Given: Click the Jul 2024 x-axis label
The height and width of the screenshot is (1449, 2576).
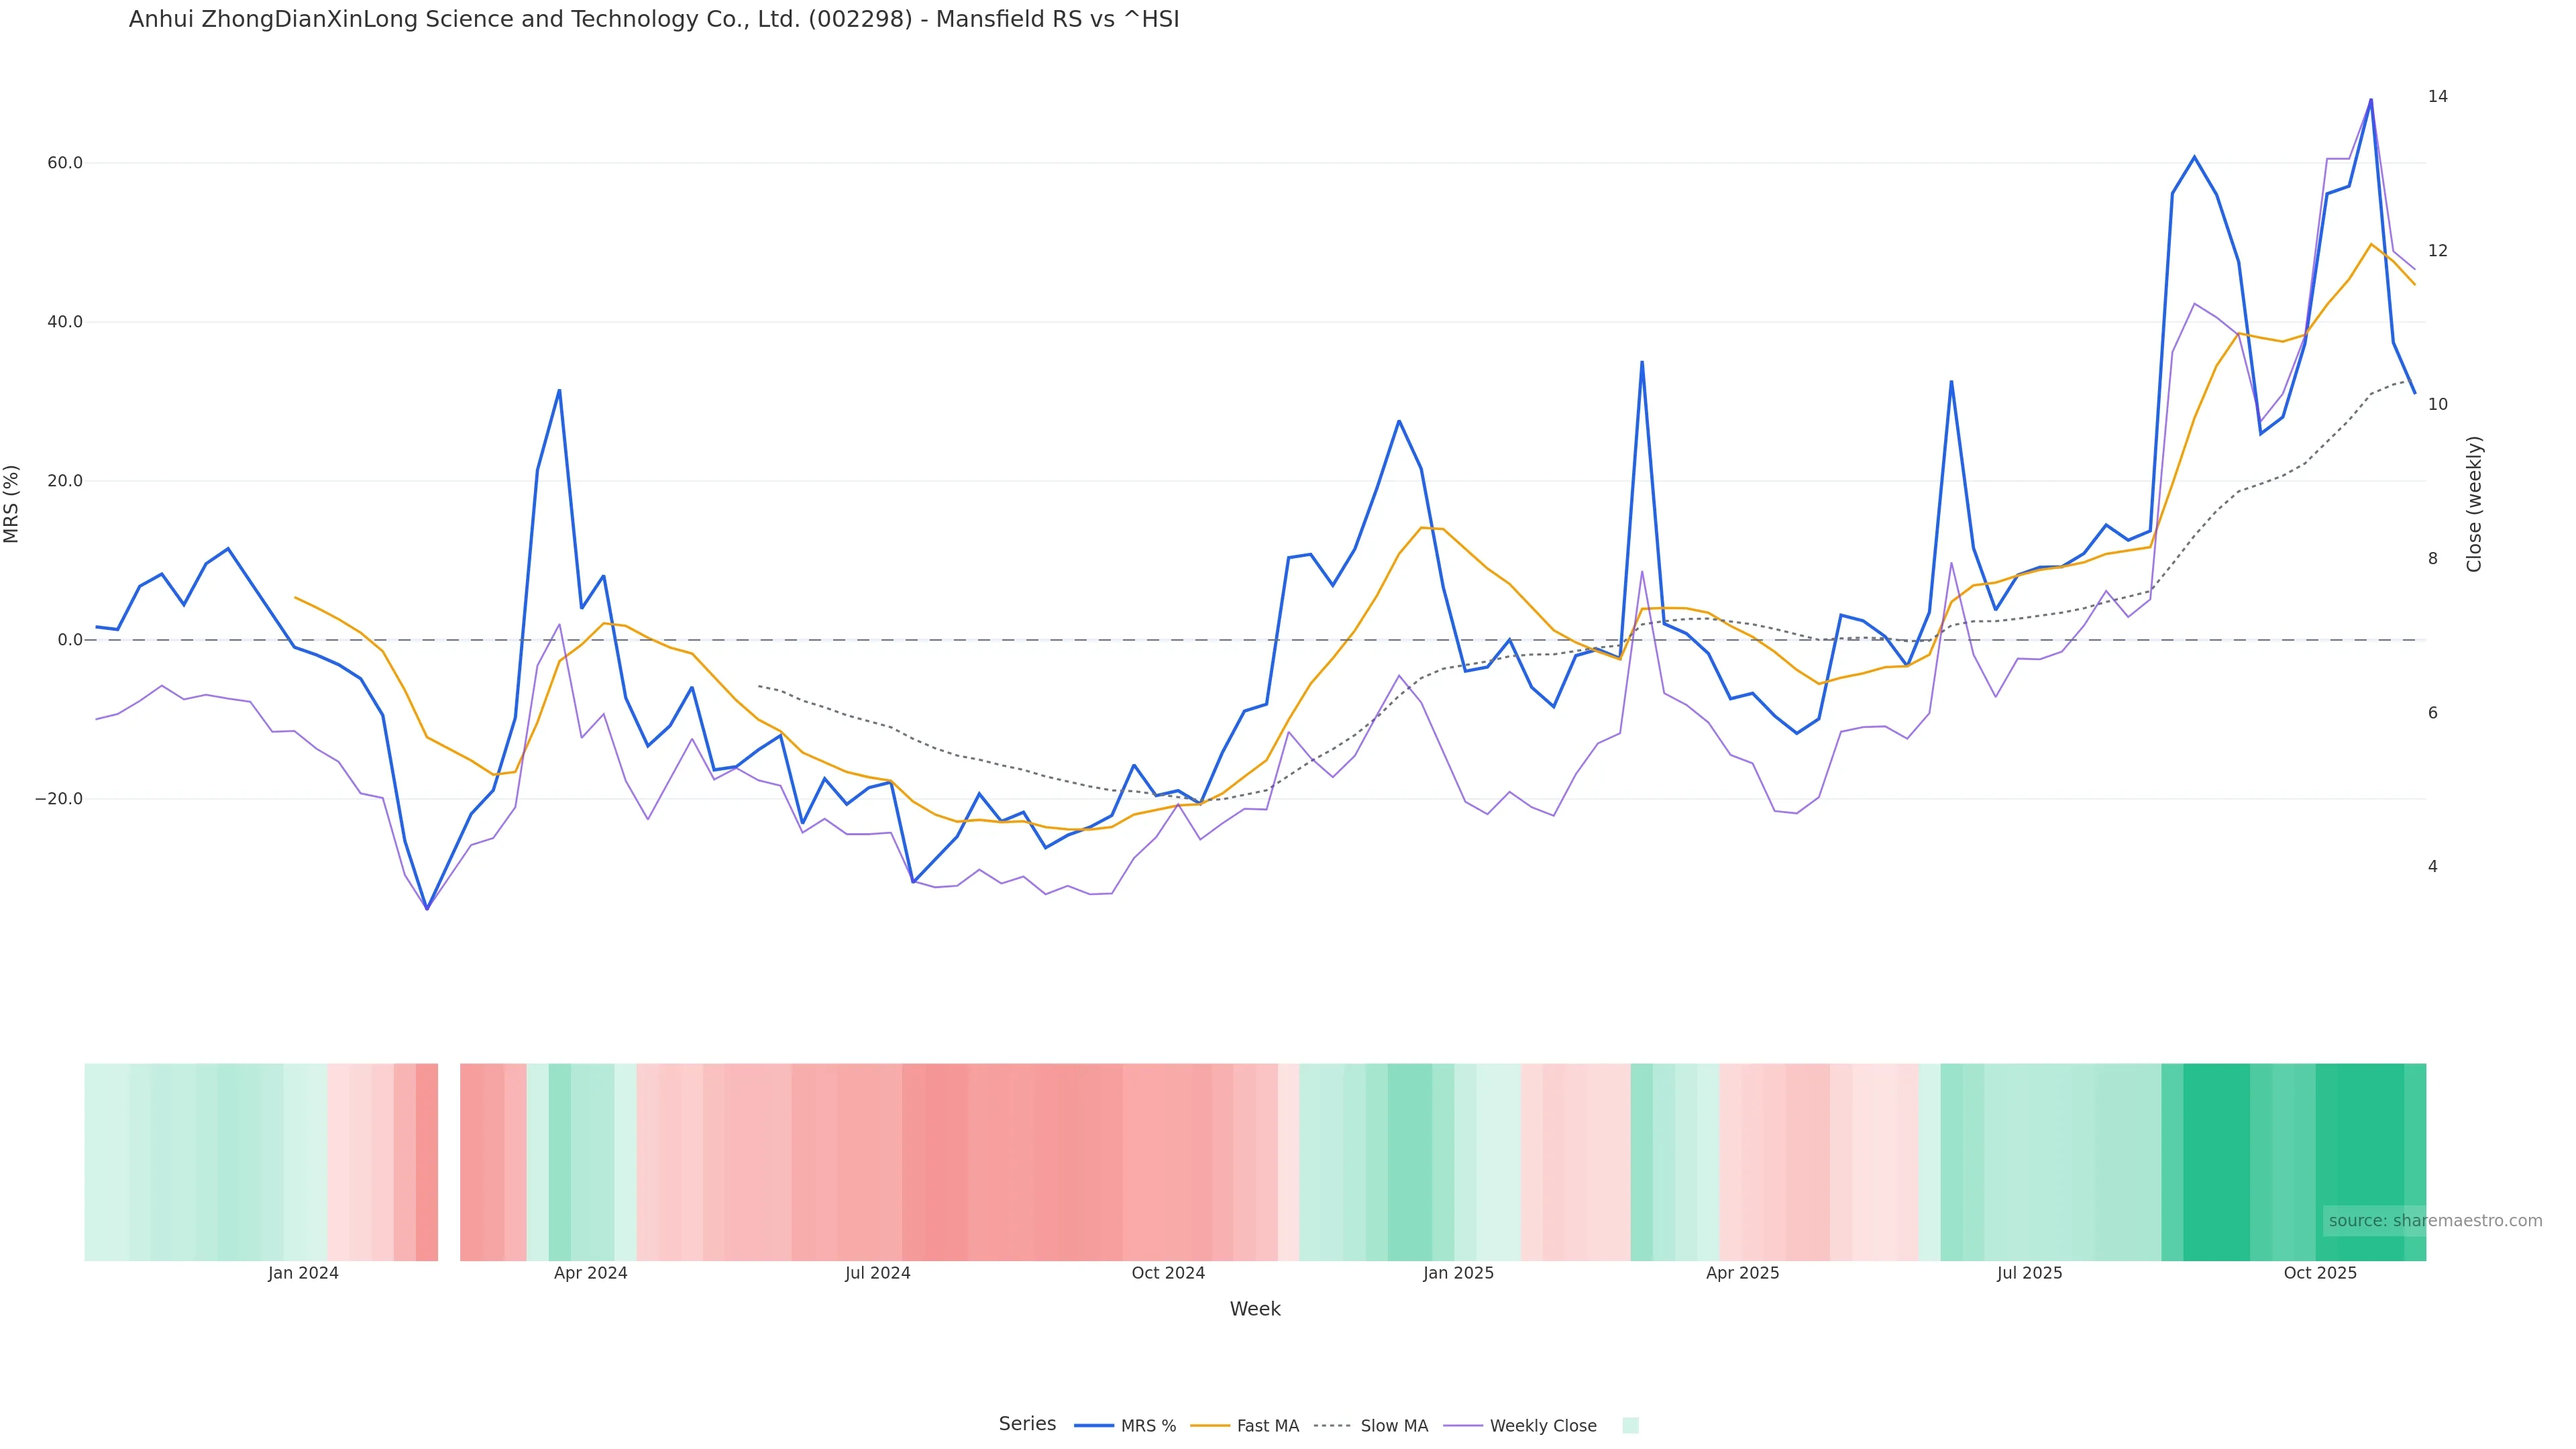Looking at the screenshot, I should pos(877,1273).
